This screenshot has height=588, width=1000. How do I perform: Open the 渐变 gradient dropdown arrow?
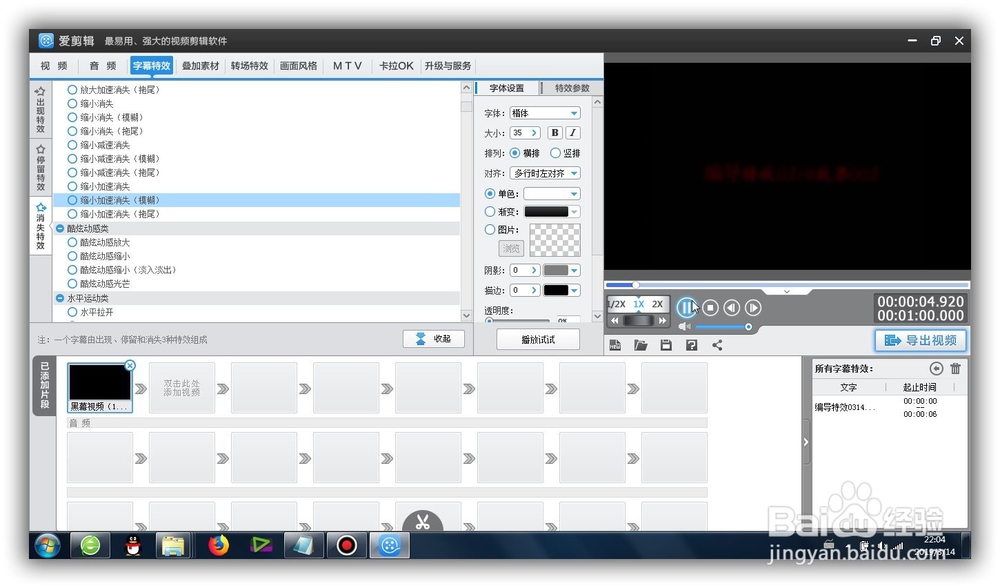575,212
